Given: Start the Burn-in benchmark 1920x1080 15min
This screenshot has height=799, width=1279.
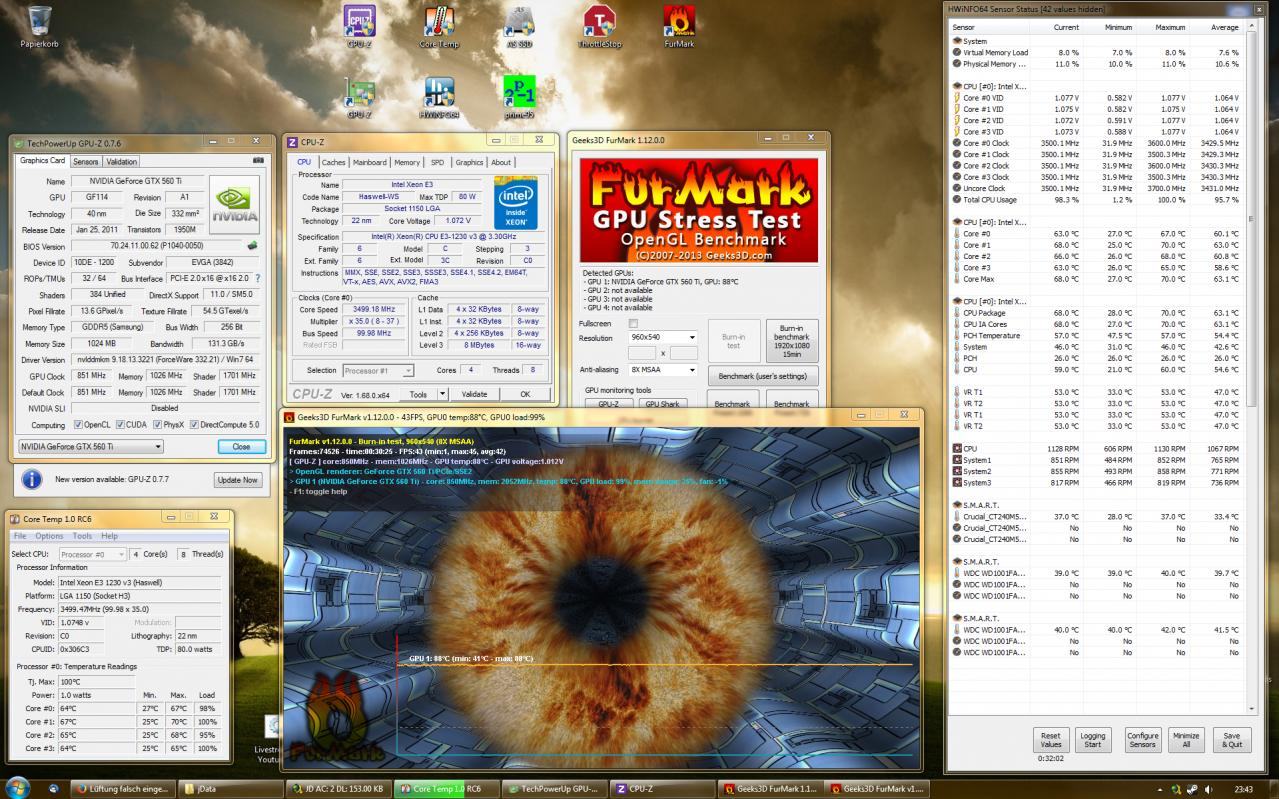Looking at the screenshot, I should coord(792,341).
